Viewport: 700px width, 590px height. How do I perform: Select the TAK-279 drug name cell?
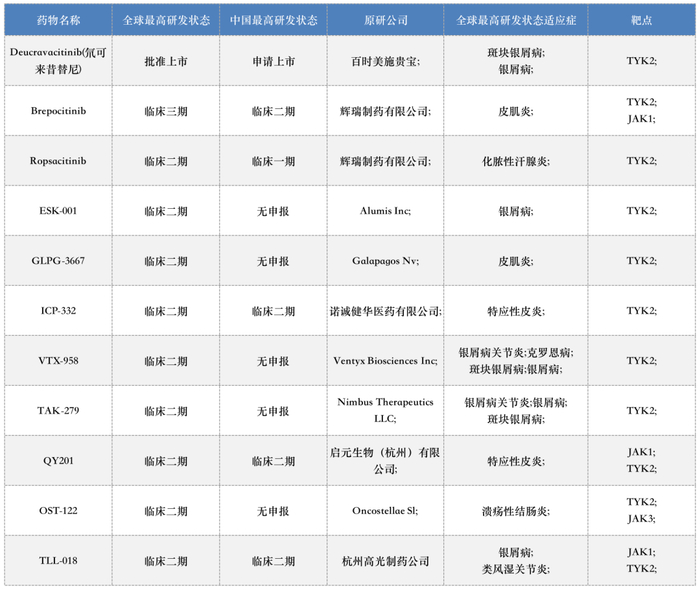[x=58, y=411]
